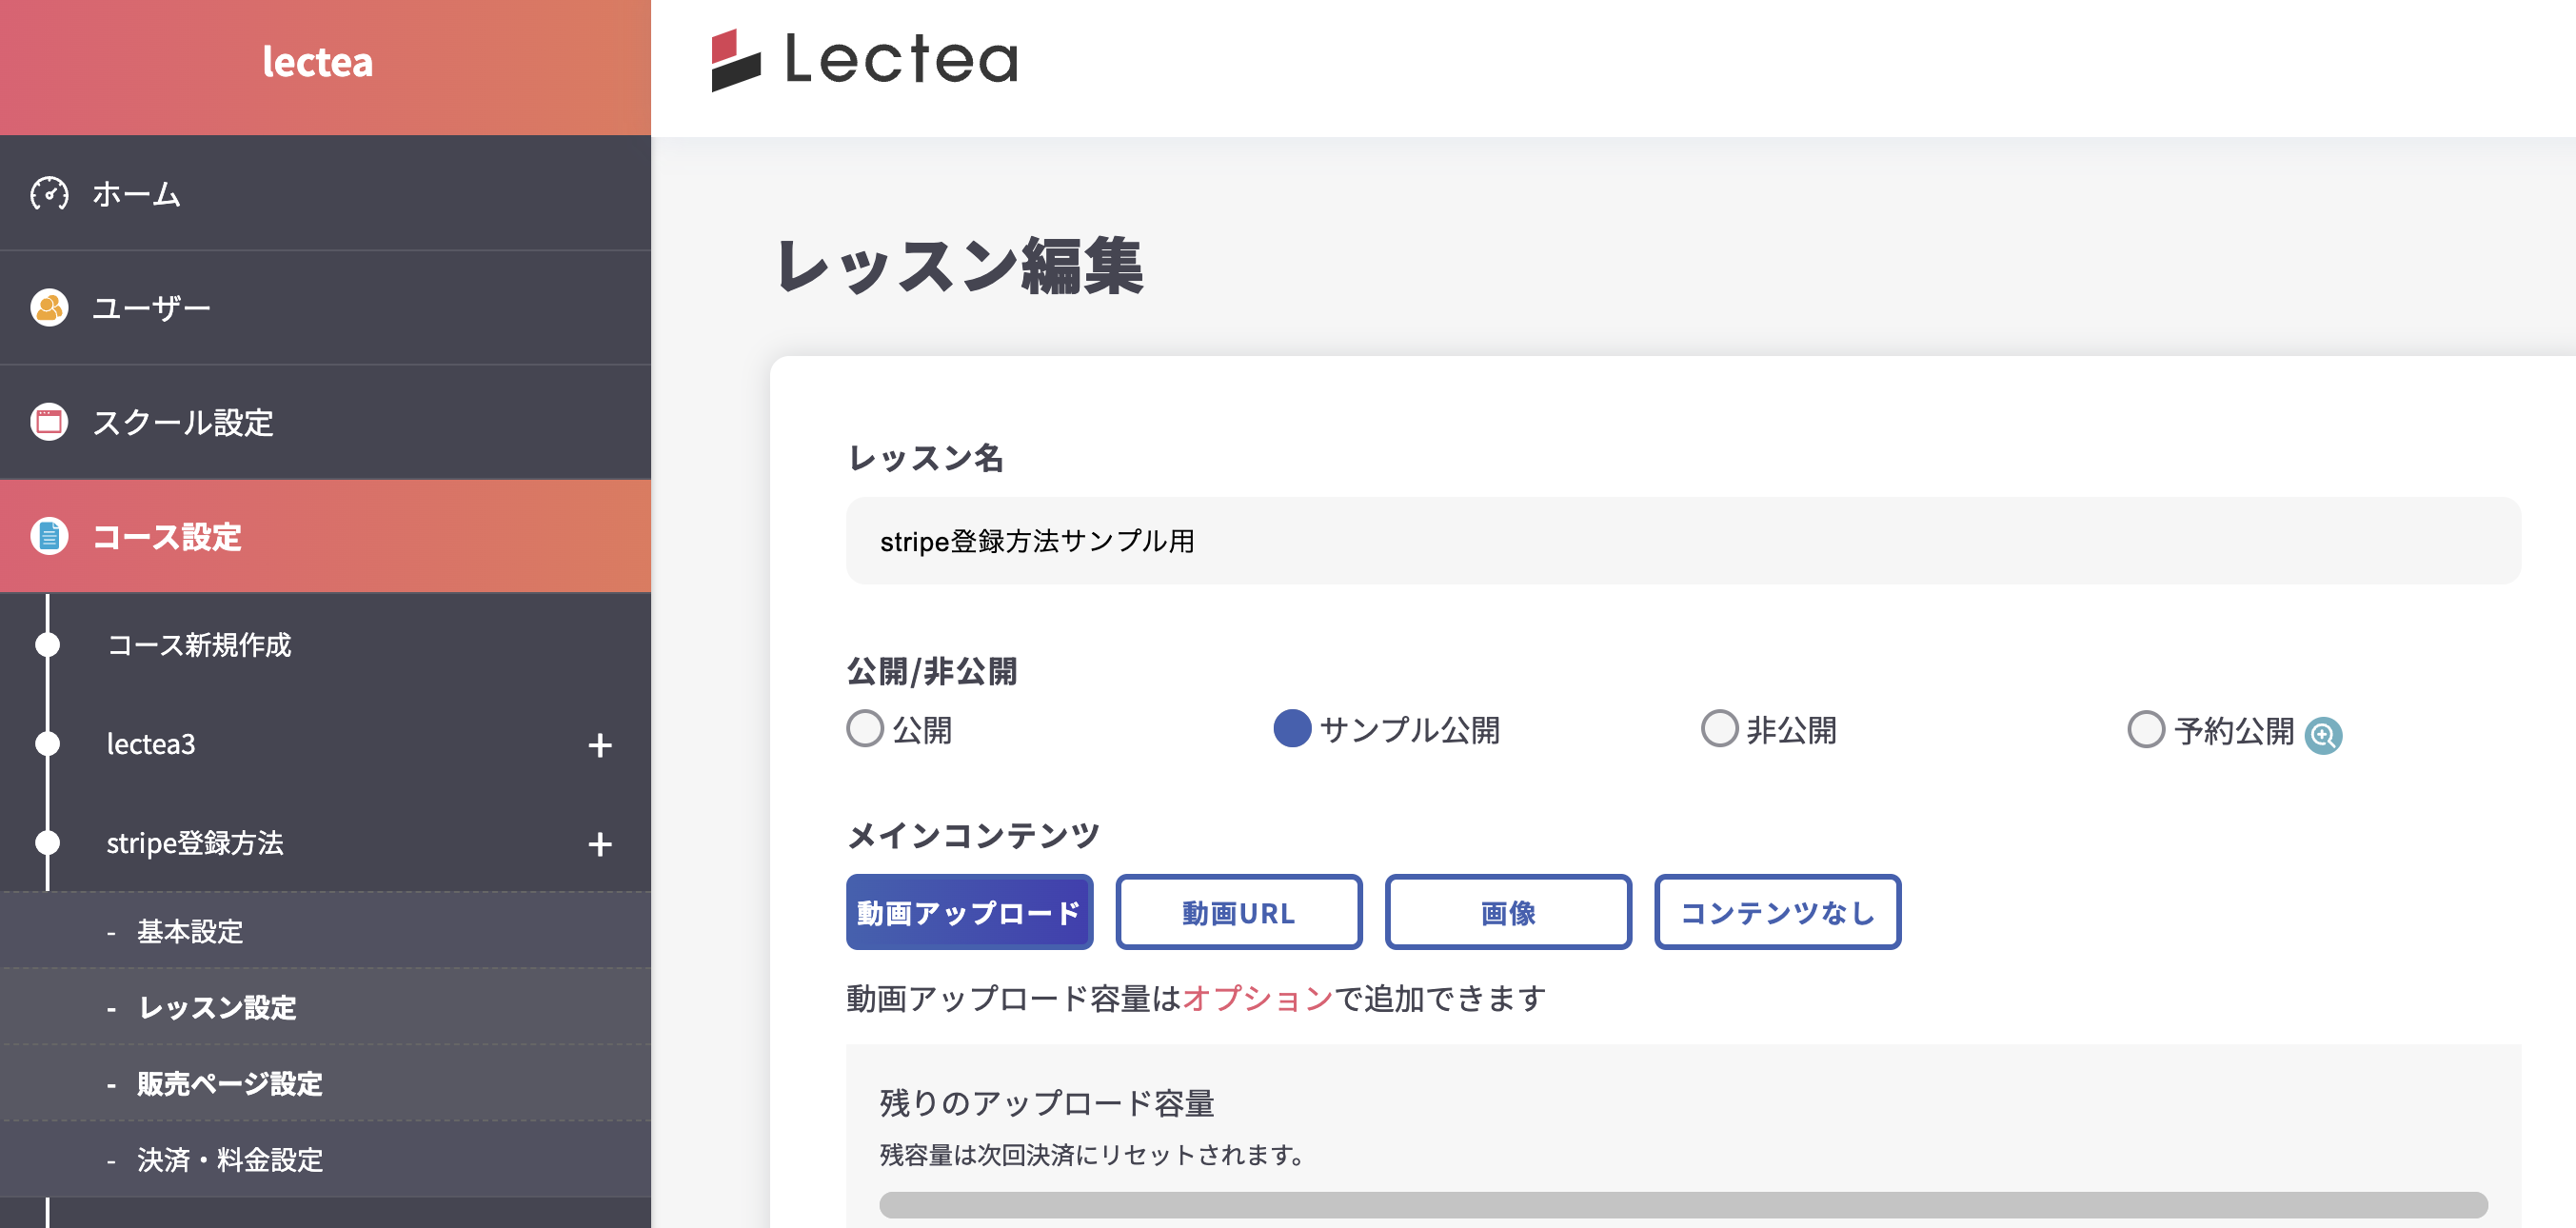Image resolution: width=2576 pixels, height=1228 pixels.
Task: Expand the lectea3 course with plus
Action: tap(599, 745)
